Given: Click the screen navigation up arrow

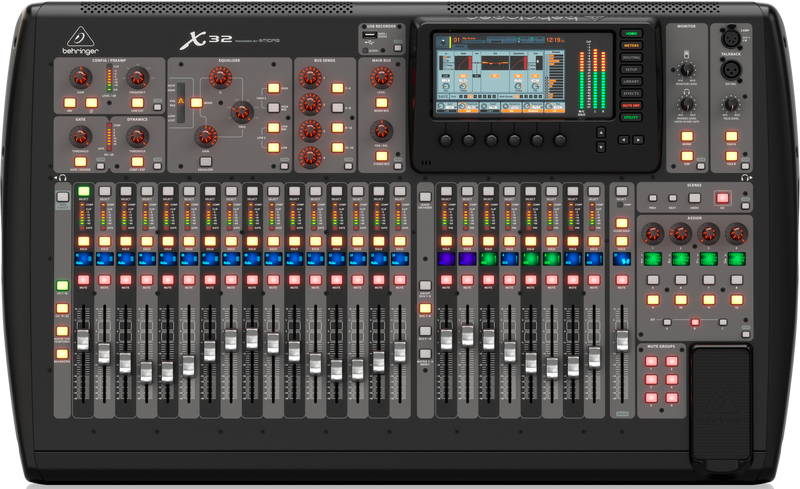Looking at the screenshot, I should click(601, 133).
